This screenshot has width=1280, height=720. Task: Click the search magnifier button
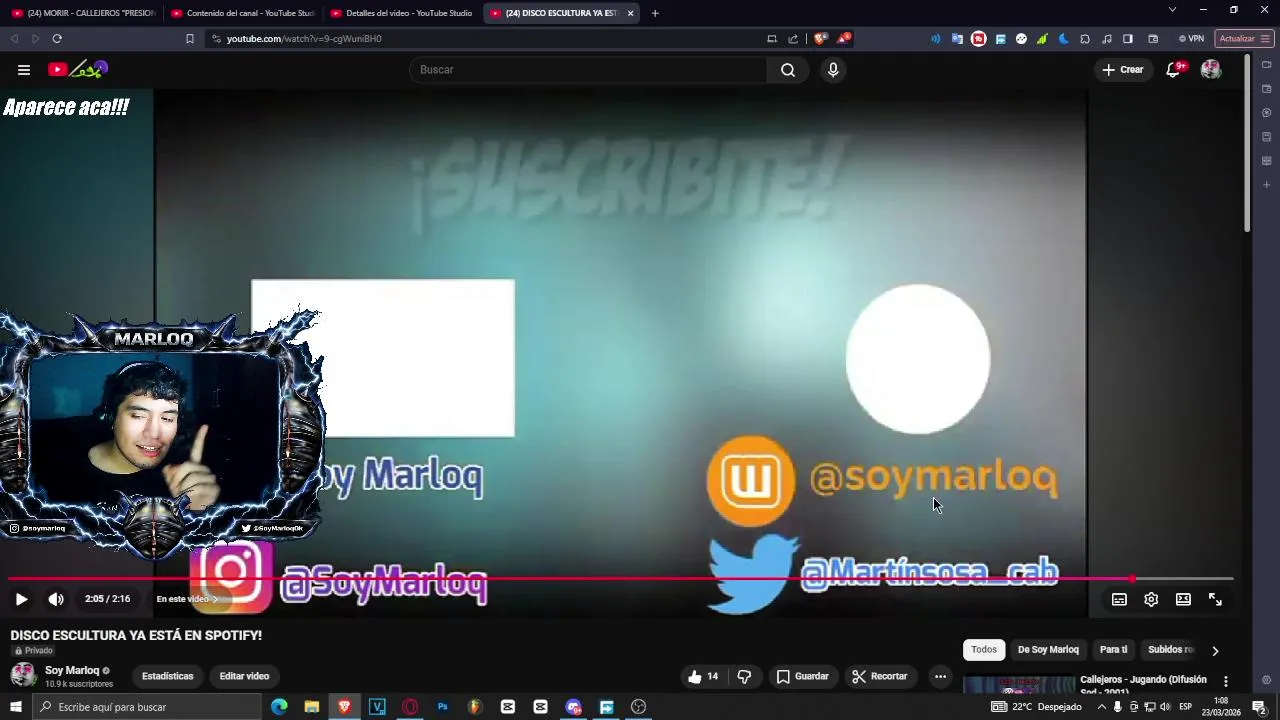pyautogui.click(x=788, y=70)
